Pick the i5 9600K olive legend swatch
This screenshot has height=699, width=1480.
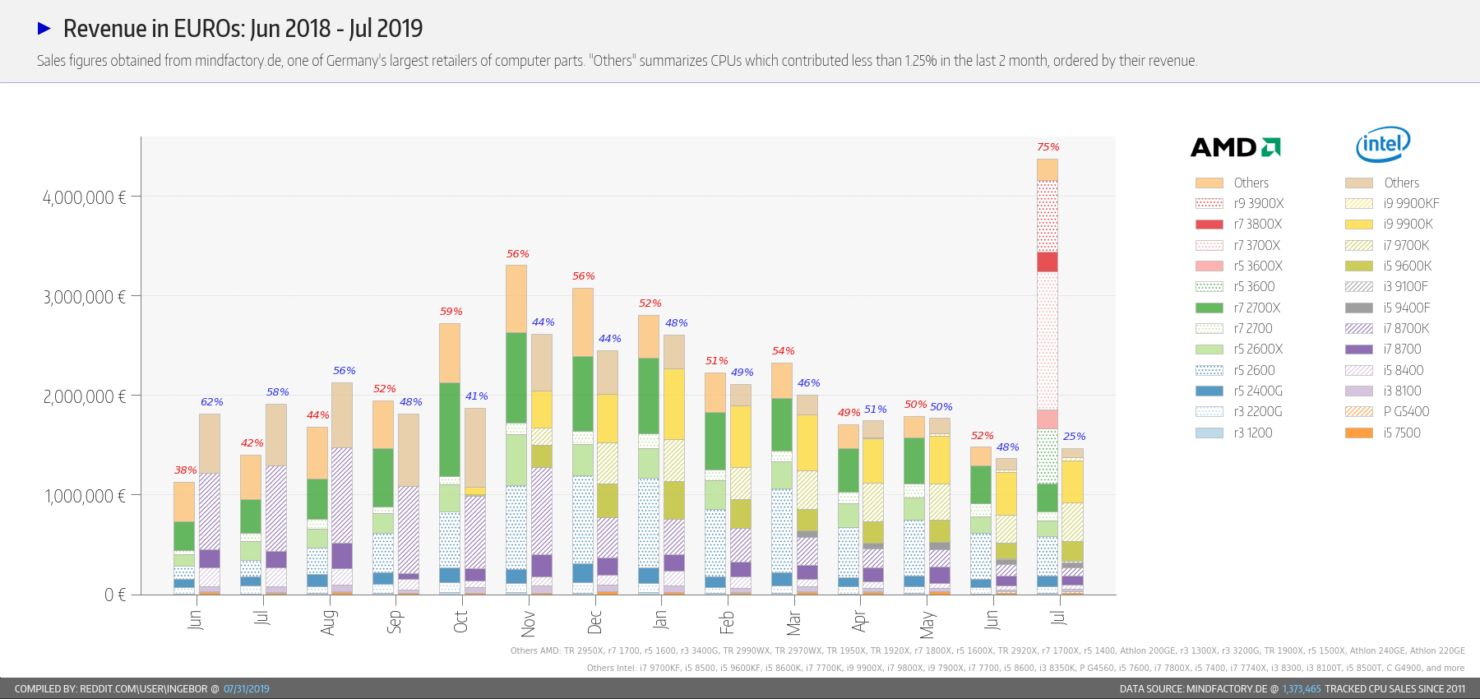1359,266
